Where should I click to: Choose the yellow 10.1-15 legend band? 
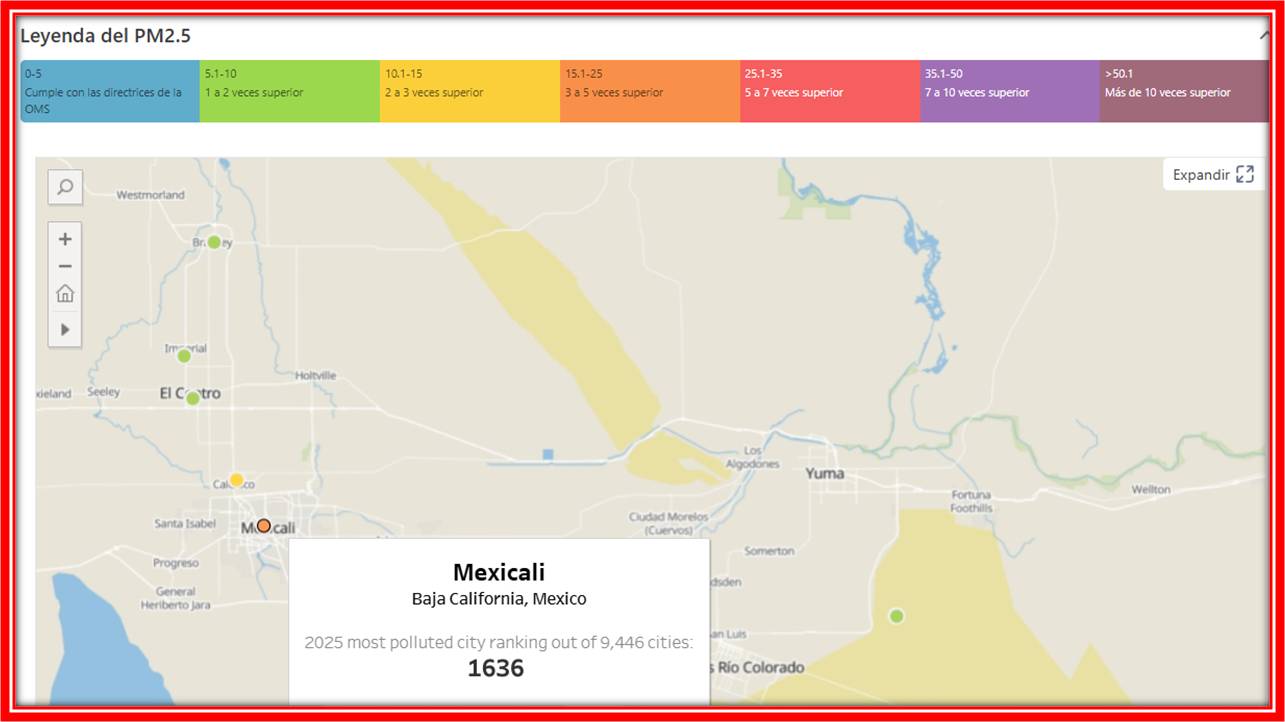click(470, 91)
